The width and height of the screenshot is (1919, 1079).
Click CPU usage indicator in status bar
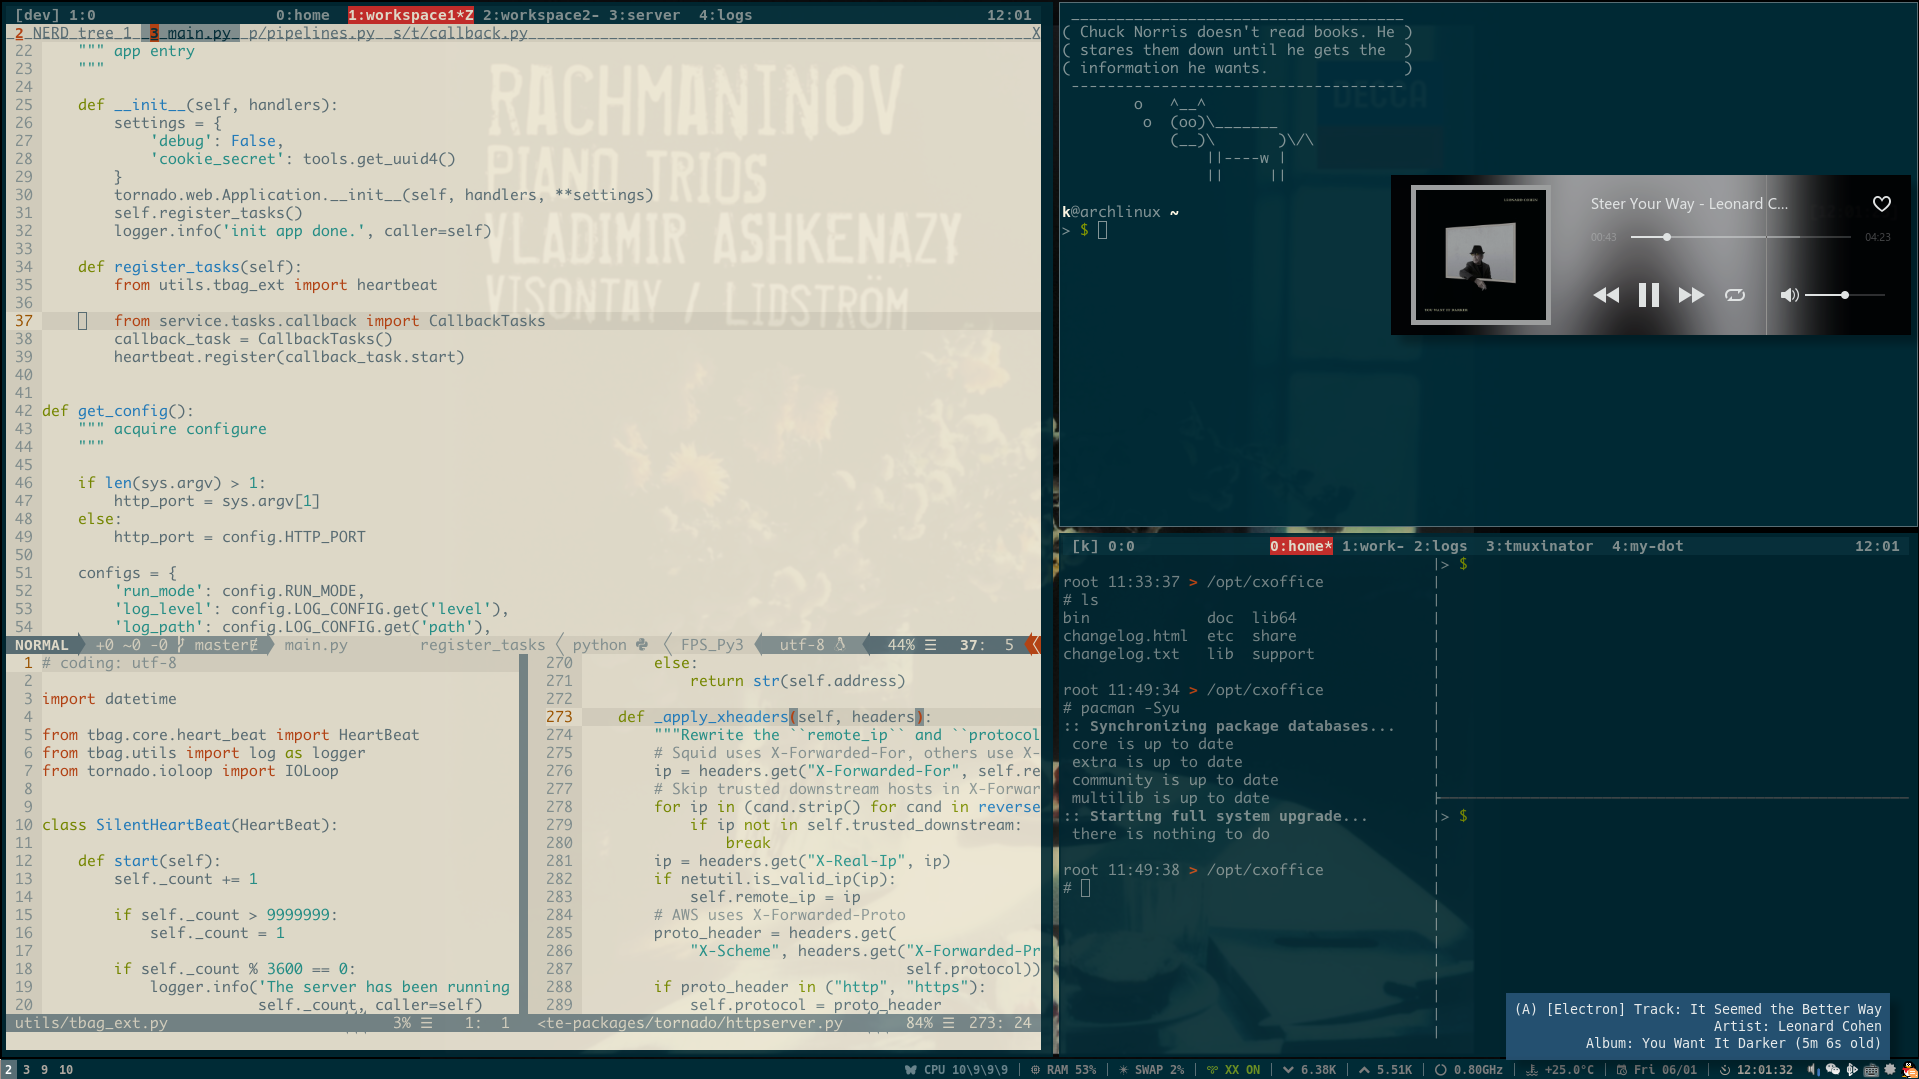pyautogui.click(x=957, y=1069)
